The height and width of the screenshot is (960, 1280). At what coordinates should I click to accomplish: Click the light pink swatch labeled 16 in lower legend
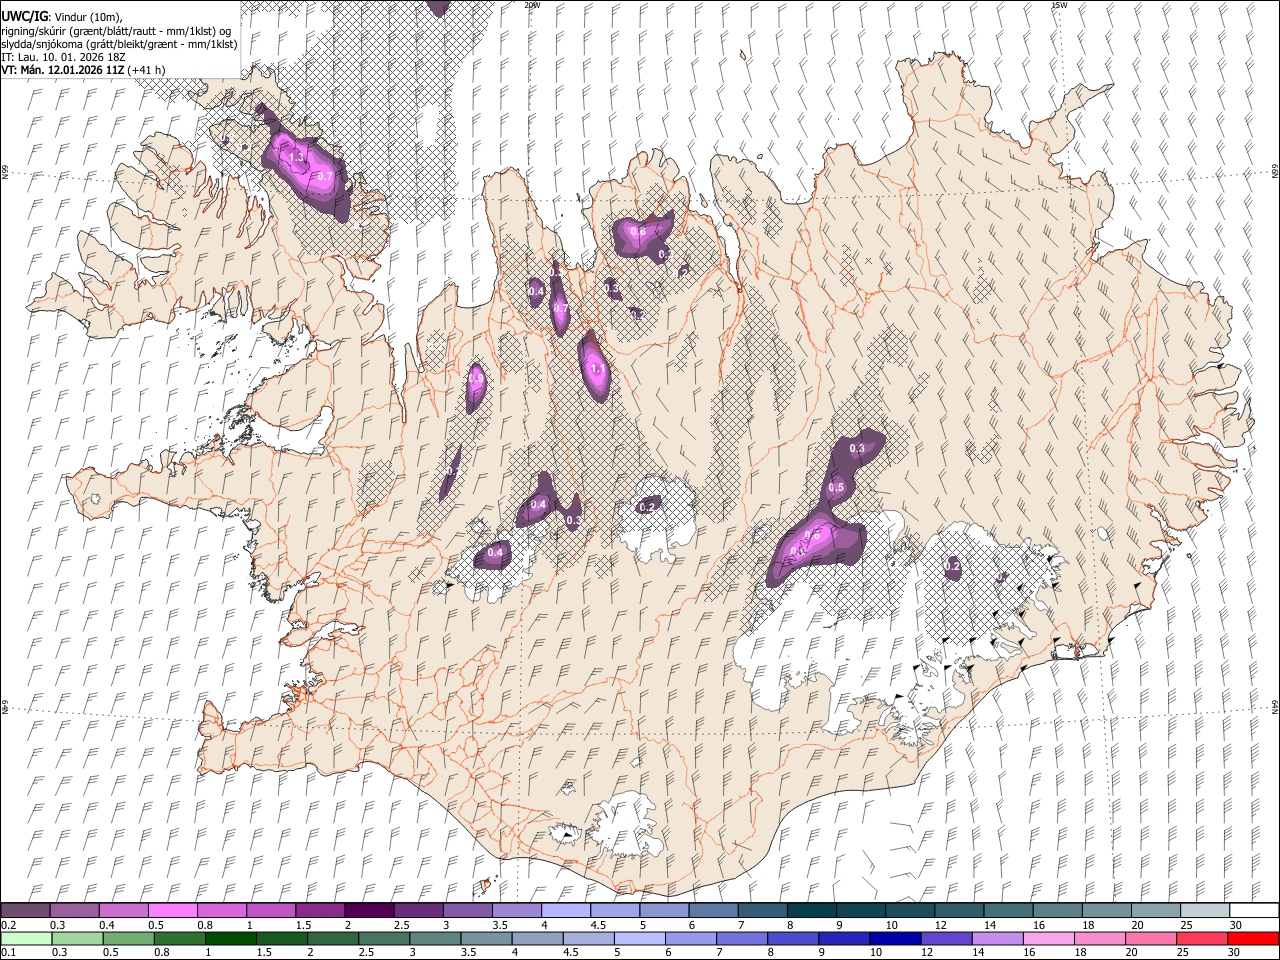(x=1049, y=939)
